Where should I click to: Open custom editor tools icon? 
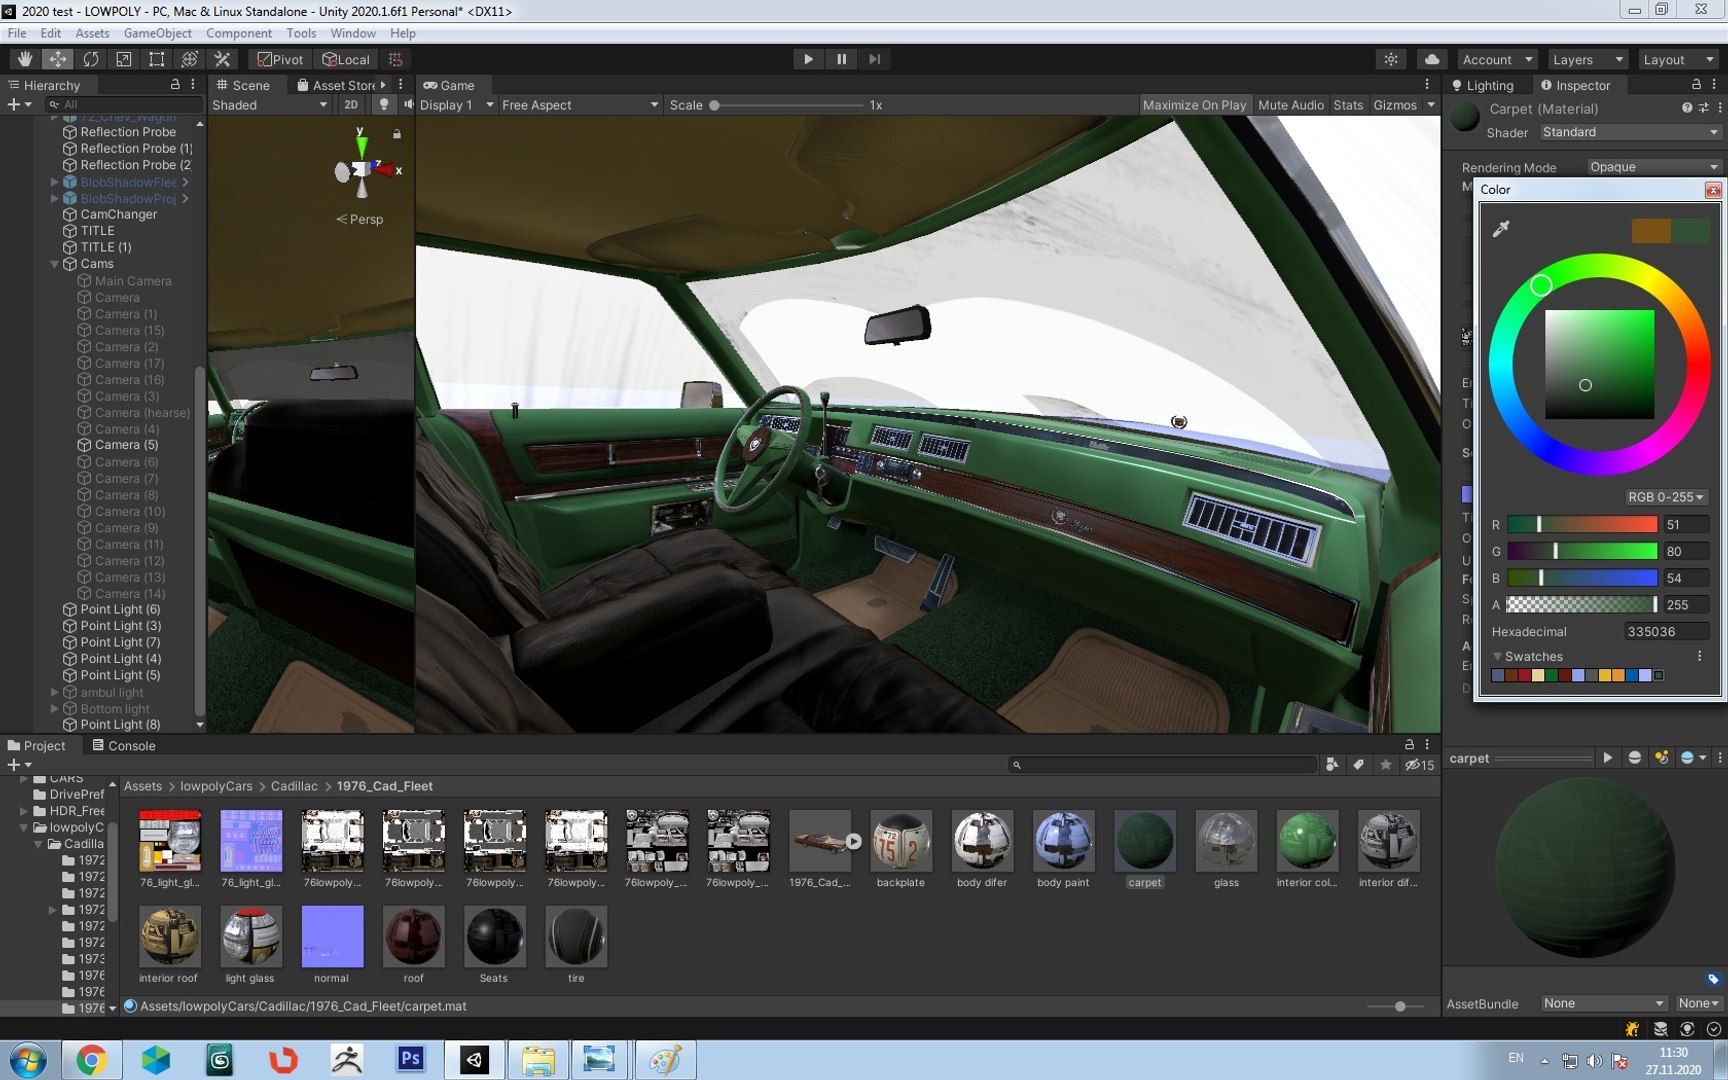(x=223, y=59)
